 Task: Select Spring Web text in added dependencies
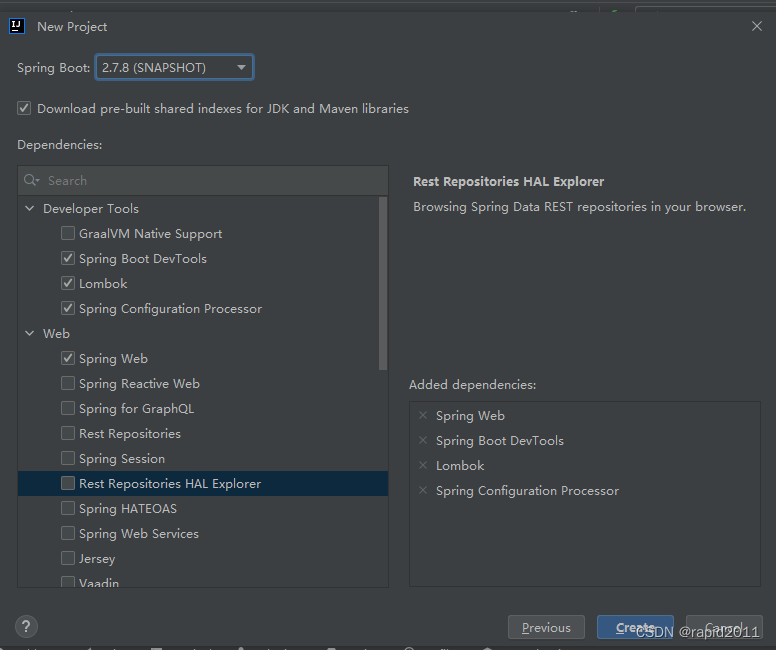click(x=470, y=415)
